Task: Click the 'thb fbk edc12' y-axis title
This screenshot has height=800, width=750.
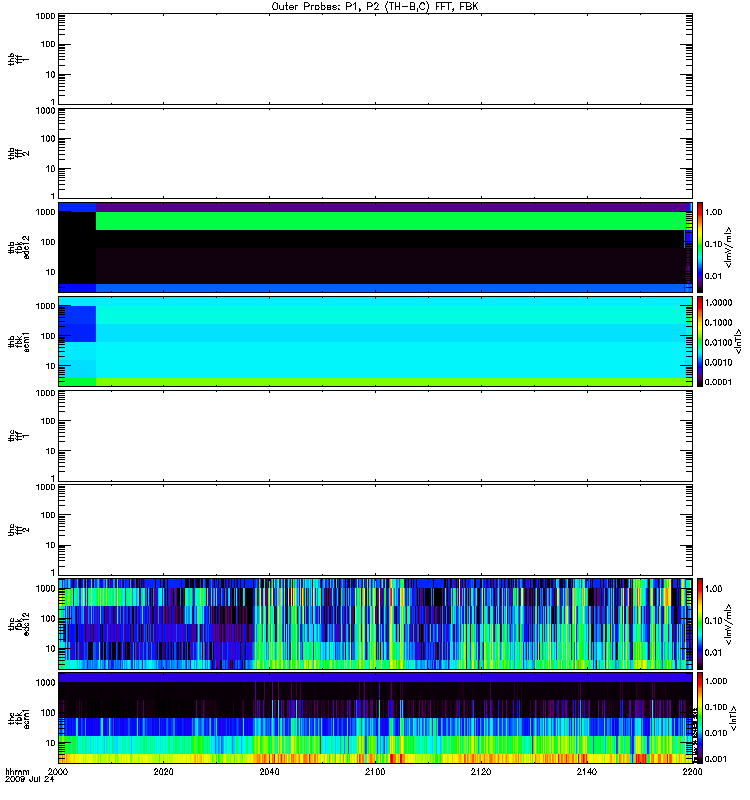Action: (x=18, y=247)
